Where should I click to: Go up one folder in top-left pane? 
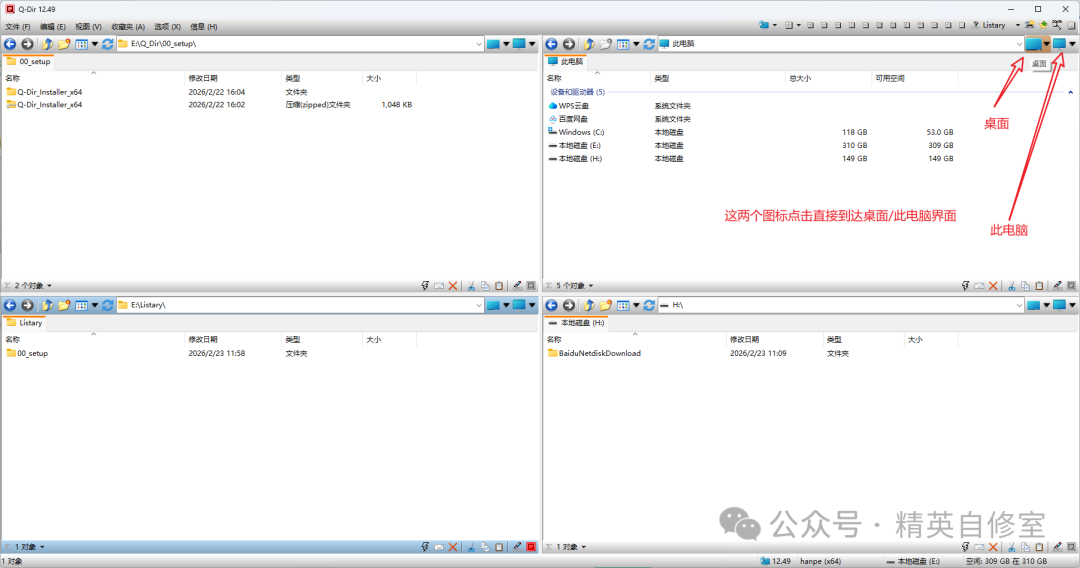47,44
